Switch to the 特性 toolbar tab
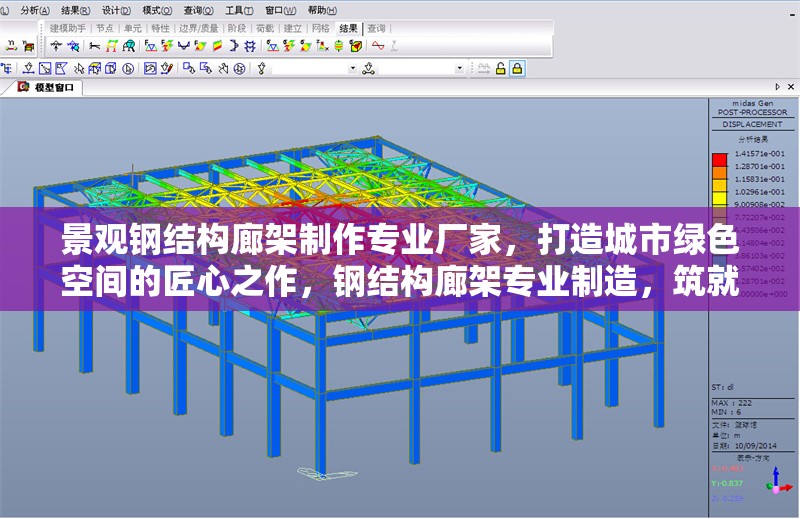Viewport: 800px width, 519px height. [x=160, y=28]
